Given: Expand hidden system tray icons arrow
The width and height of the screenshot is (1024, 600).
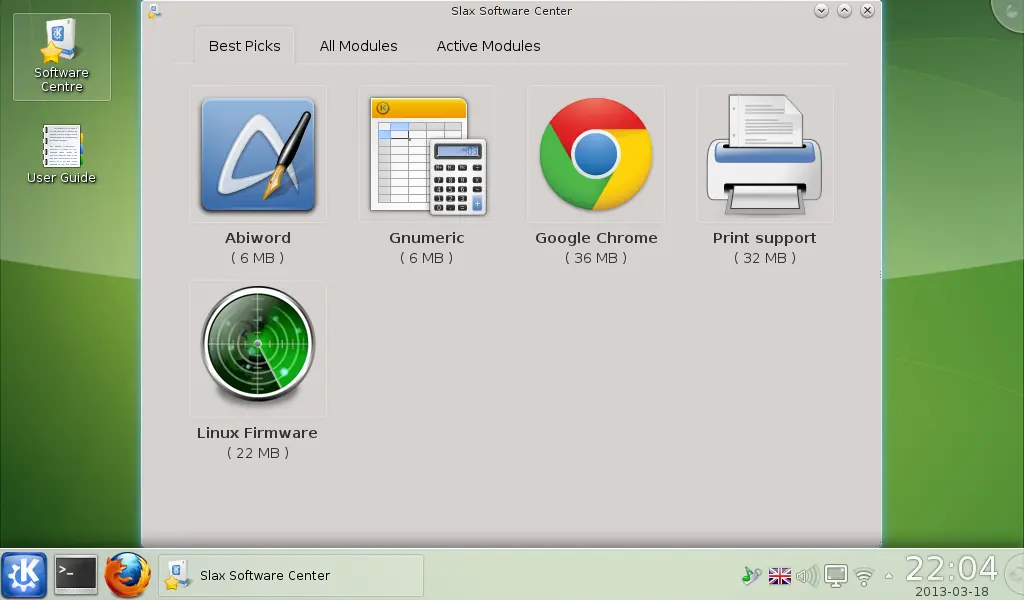Looking at the screenshot, I should 889,576.
